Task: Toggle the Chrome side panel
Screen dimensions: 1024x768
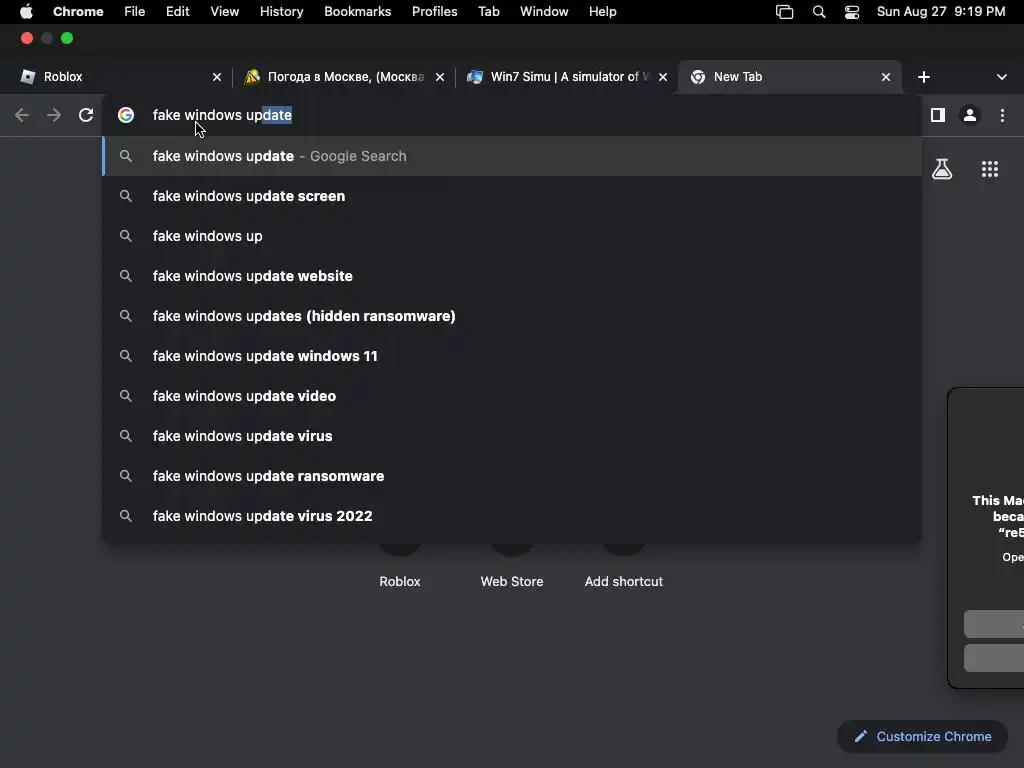Action: pyautogui.click(x=938, y=116)
